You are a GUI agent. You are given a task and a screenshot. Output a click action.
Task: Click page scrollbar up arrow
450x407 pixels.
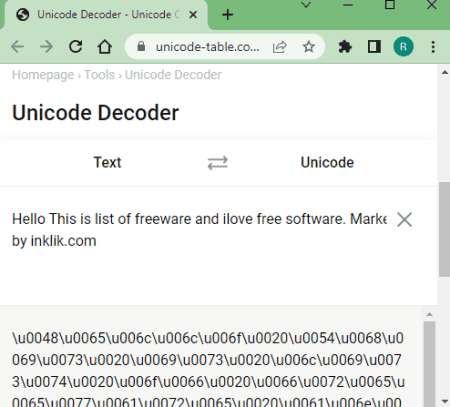pyautogui.click(x=444, y=72)
